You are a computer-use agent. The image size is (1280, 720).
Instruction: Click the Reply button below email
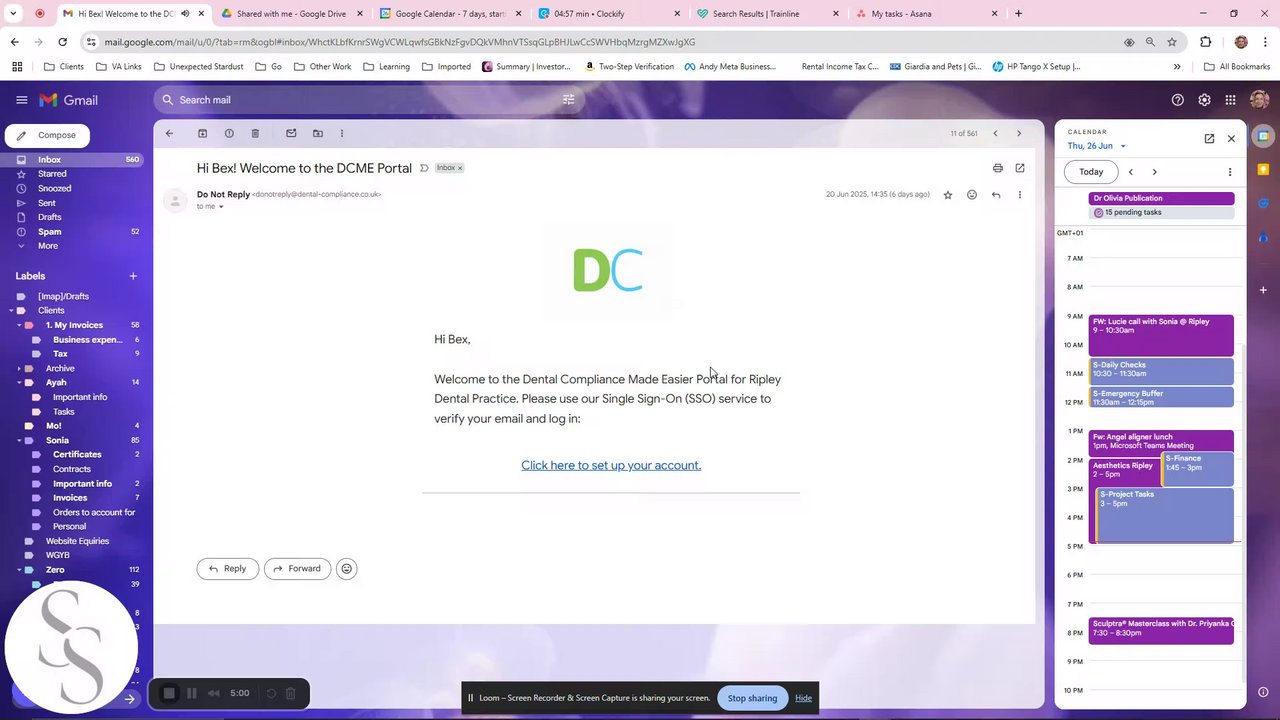pos(228,569)
